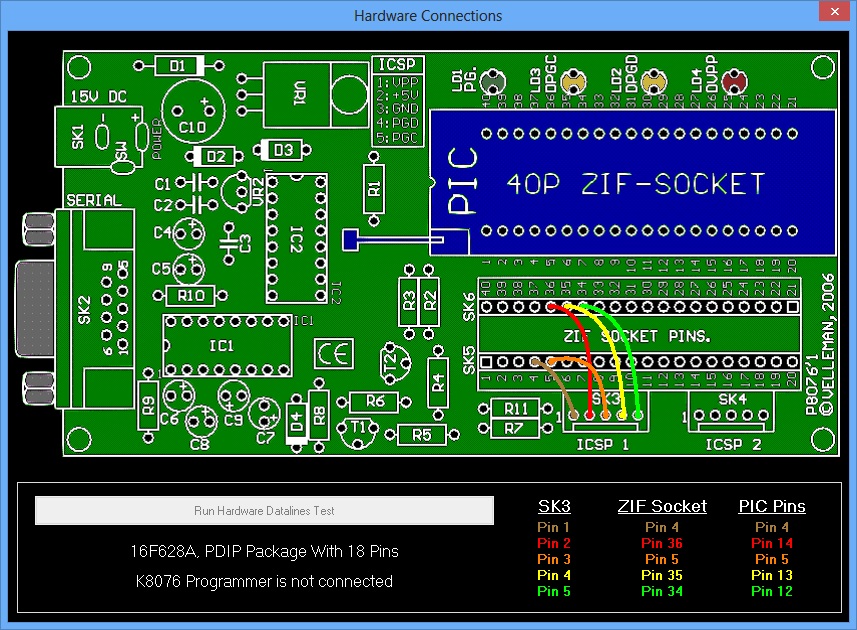Click the Run Hardware Datalines Test button

(x=265, y=510)
